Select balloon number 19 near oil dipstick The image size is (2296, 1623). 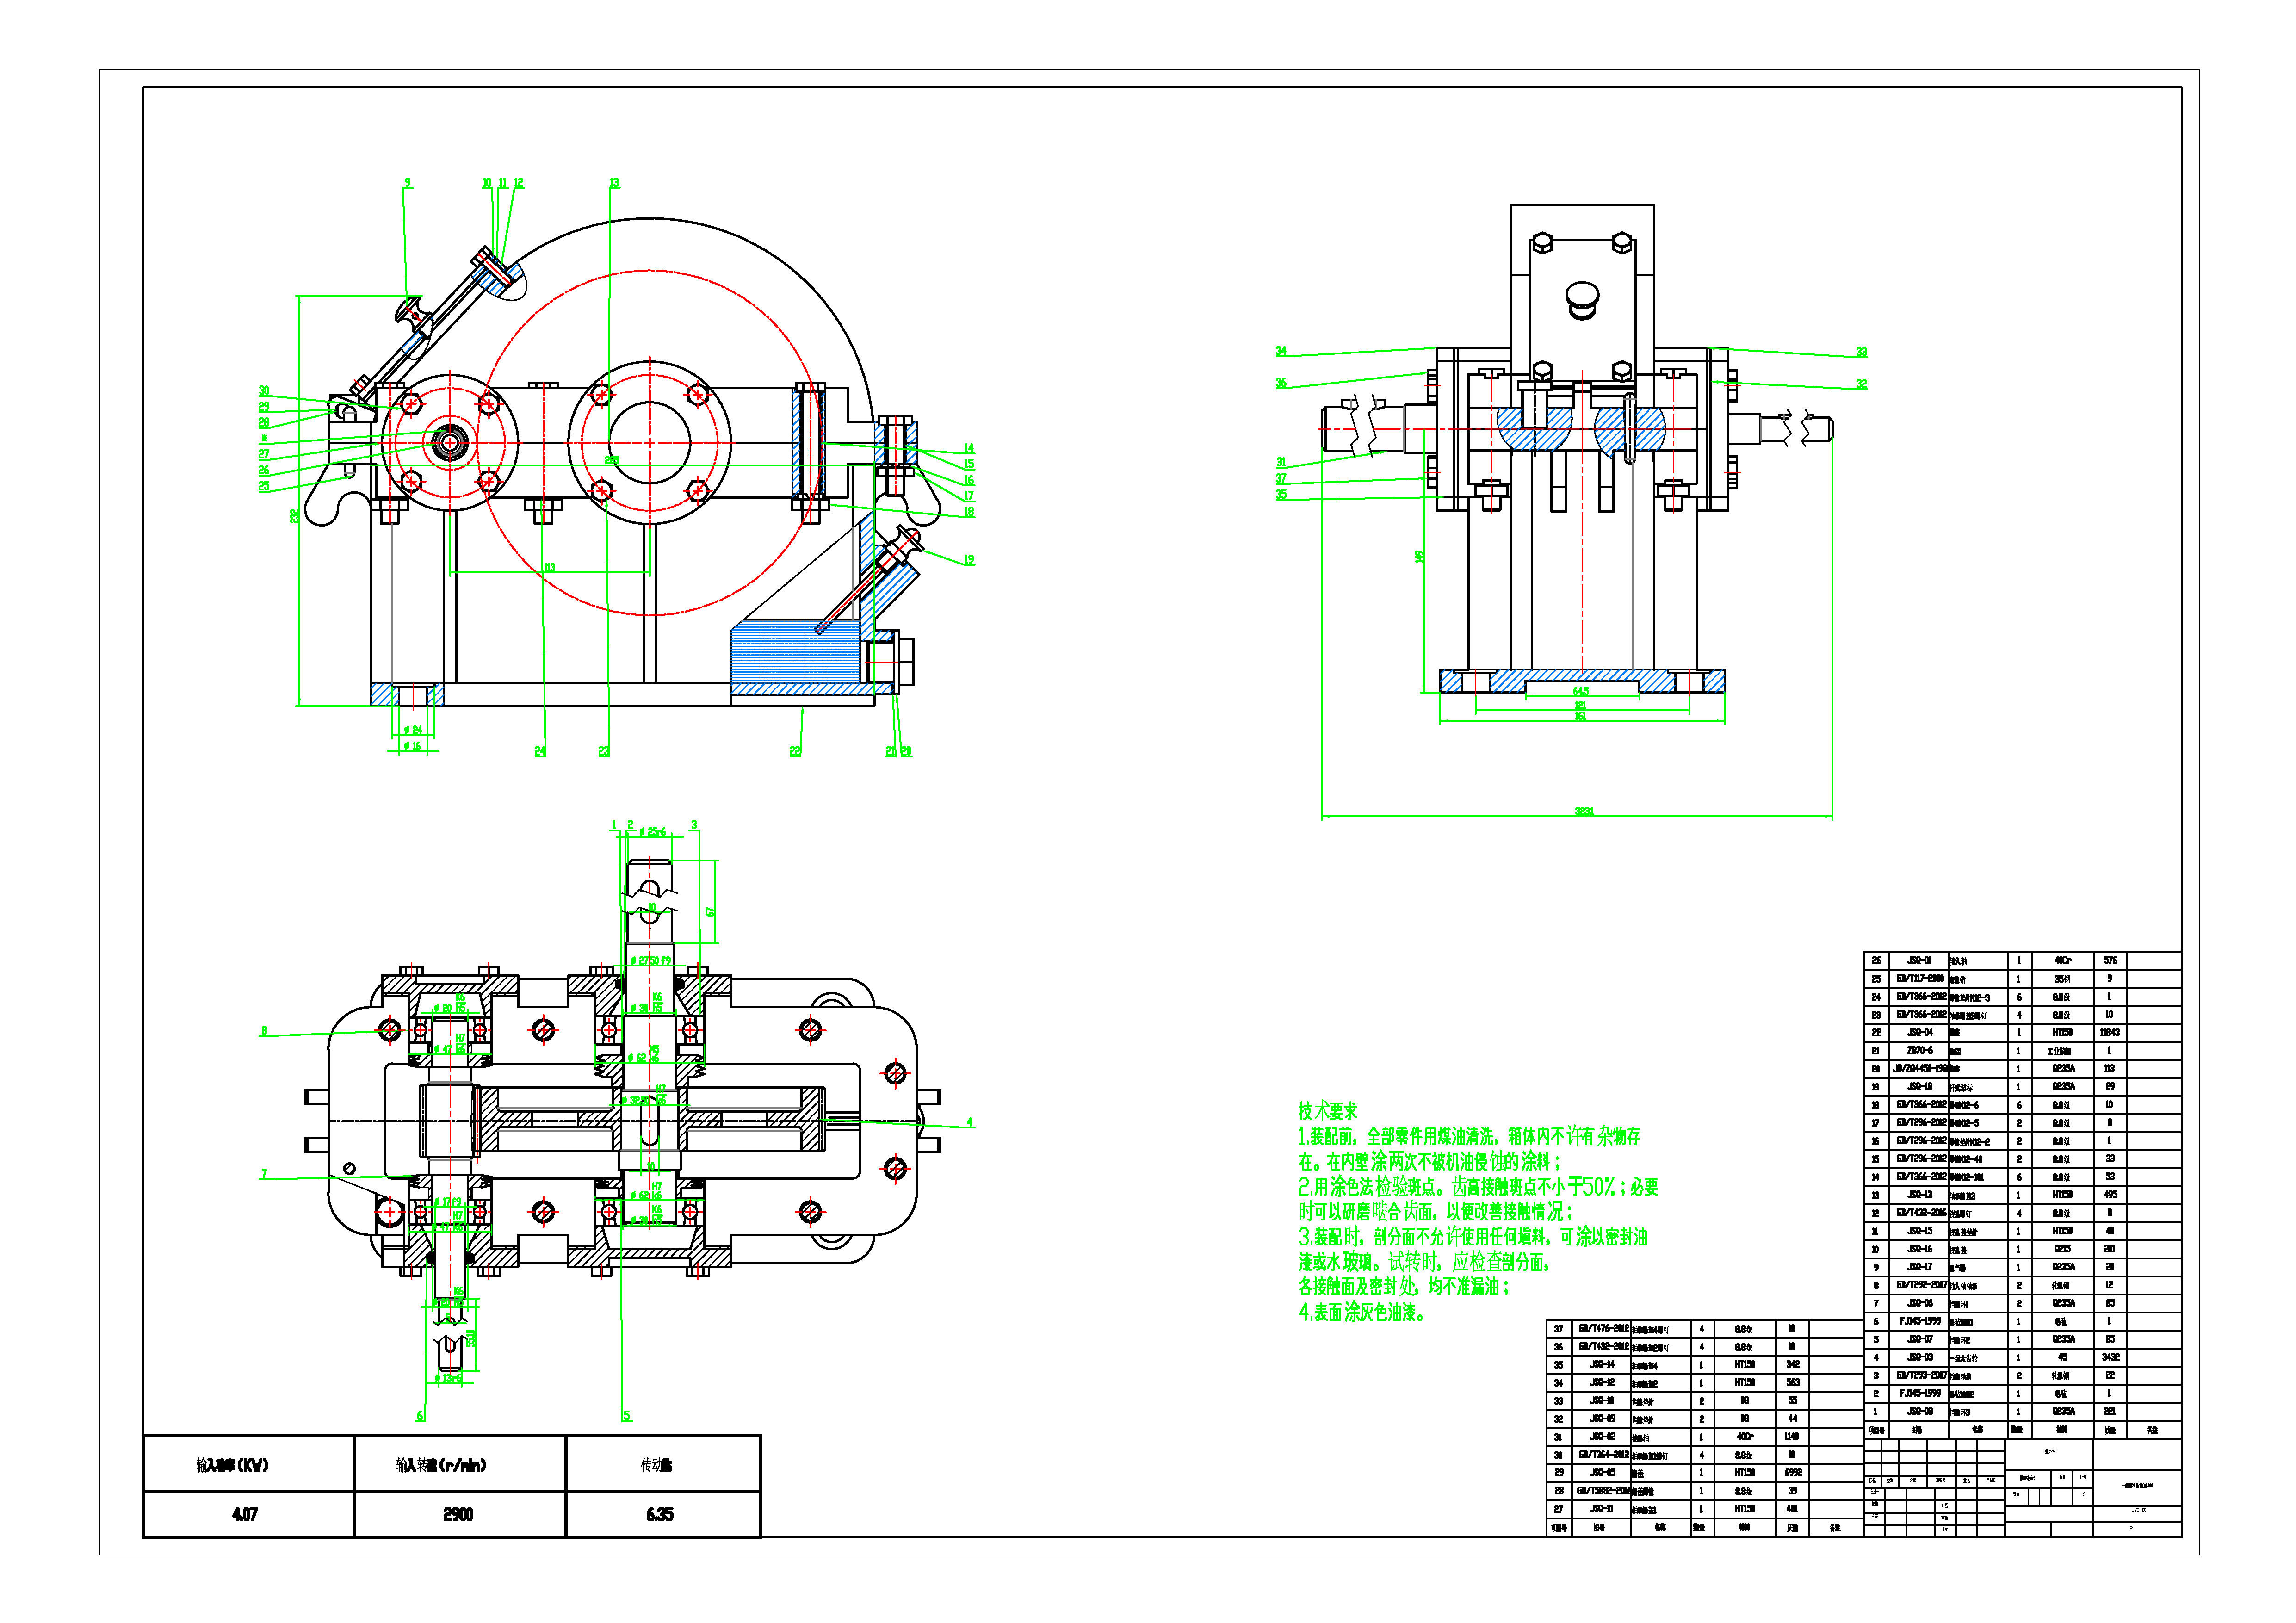[969, 560]
